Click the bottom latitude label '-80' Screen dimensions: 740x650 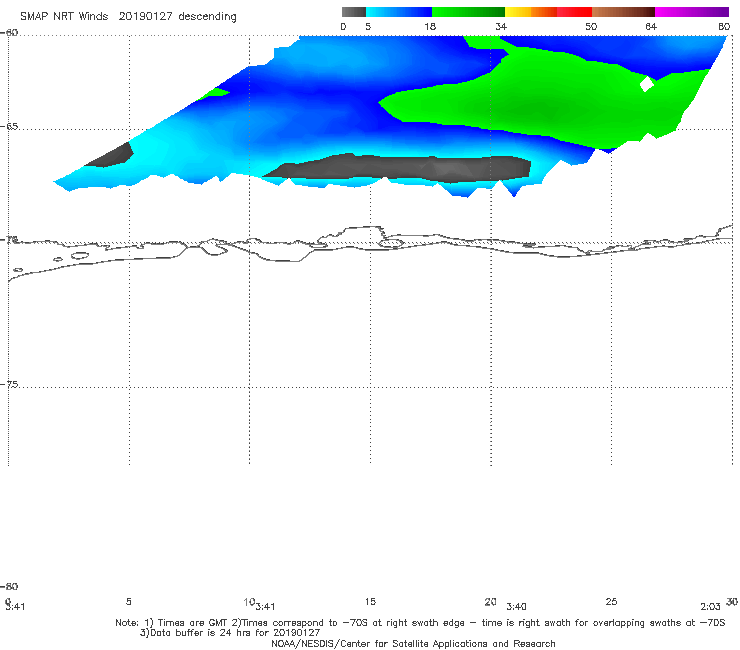pyautogui.click(x=9, y=586)
